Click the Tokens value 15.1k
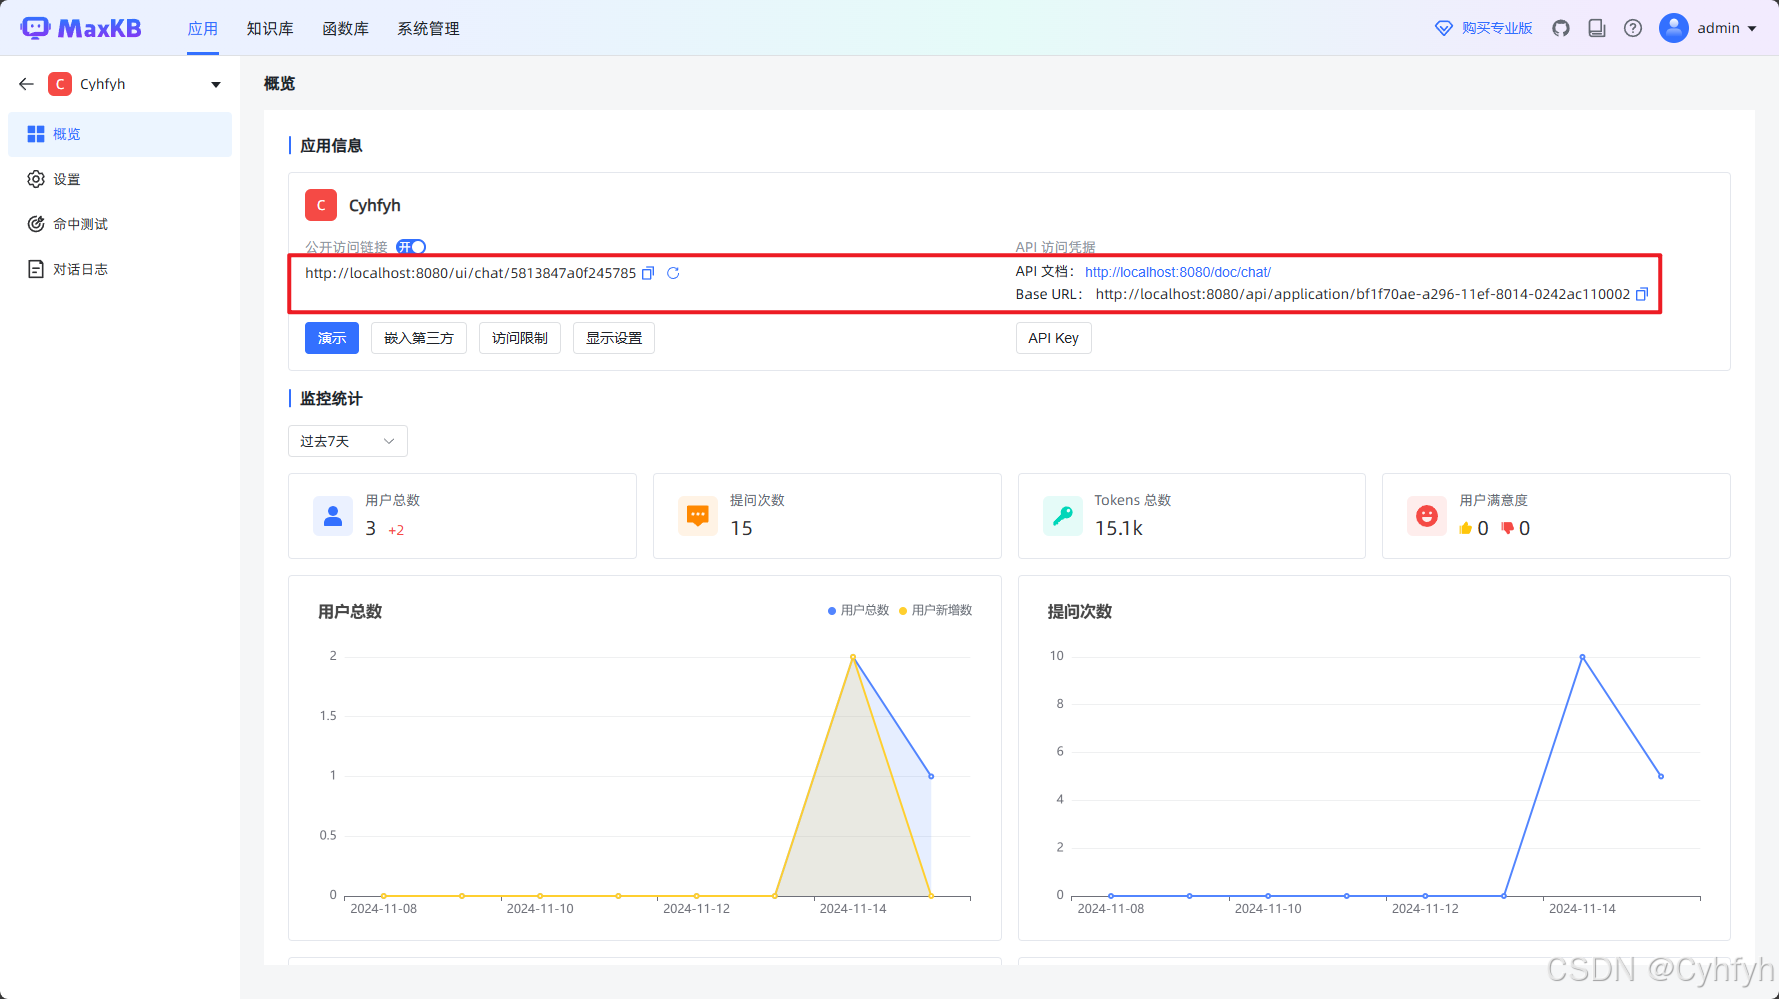 point(1119,528)
